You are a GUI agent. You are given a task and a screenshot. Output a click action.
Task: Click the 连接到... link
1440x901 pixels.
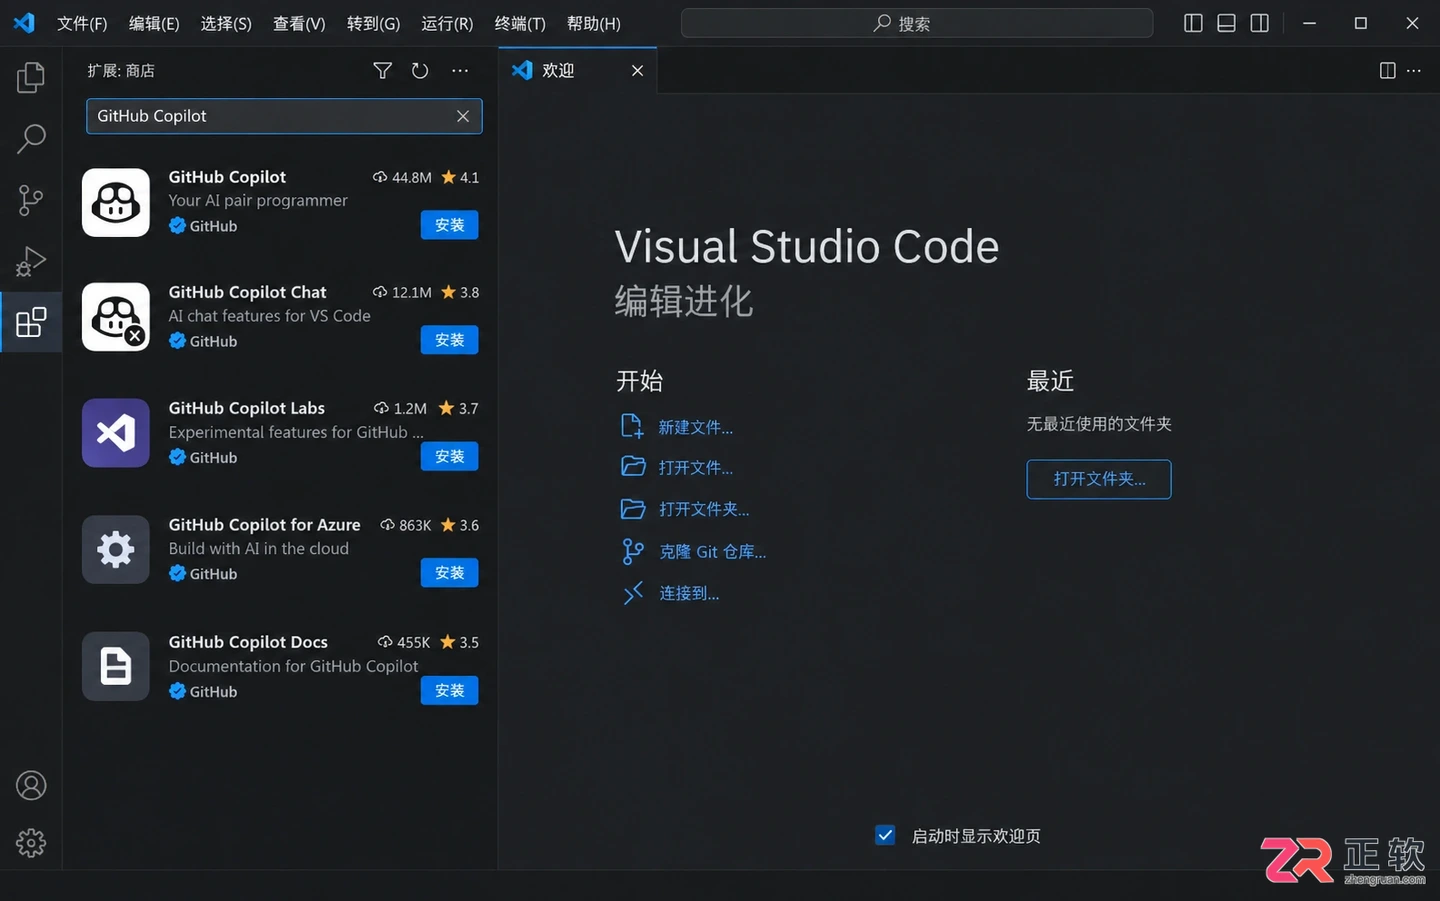689,593
